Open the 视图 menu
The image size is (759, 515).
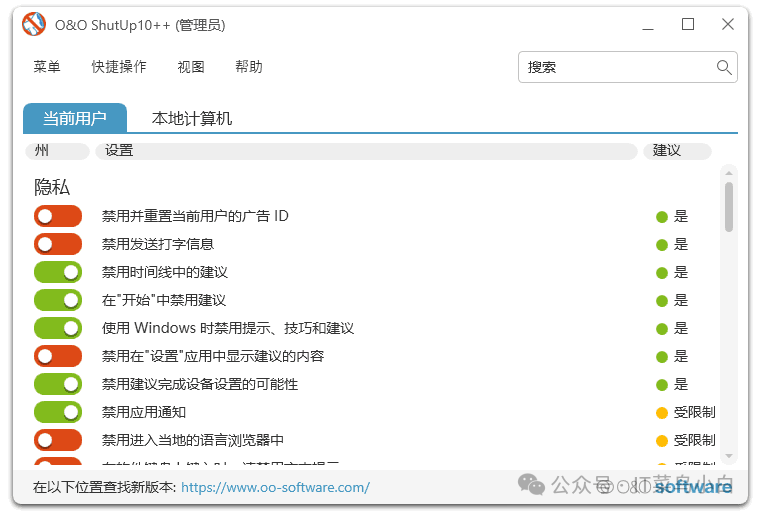tap(191, 67)
